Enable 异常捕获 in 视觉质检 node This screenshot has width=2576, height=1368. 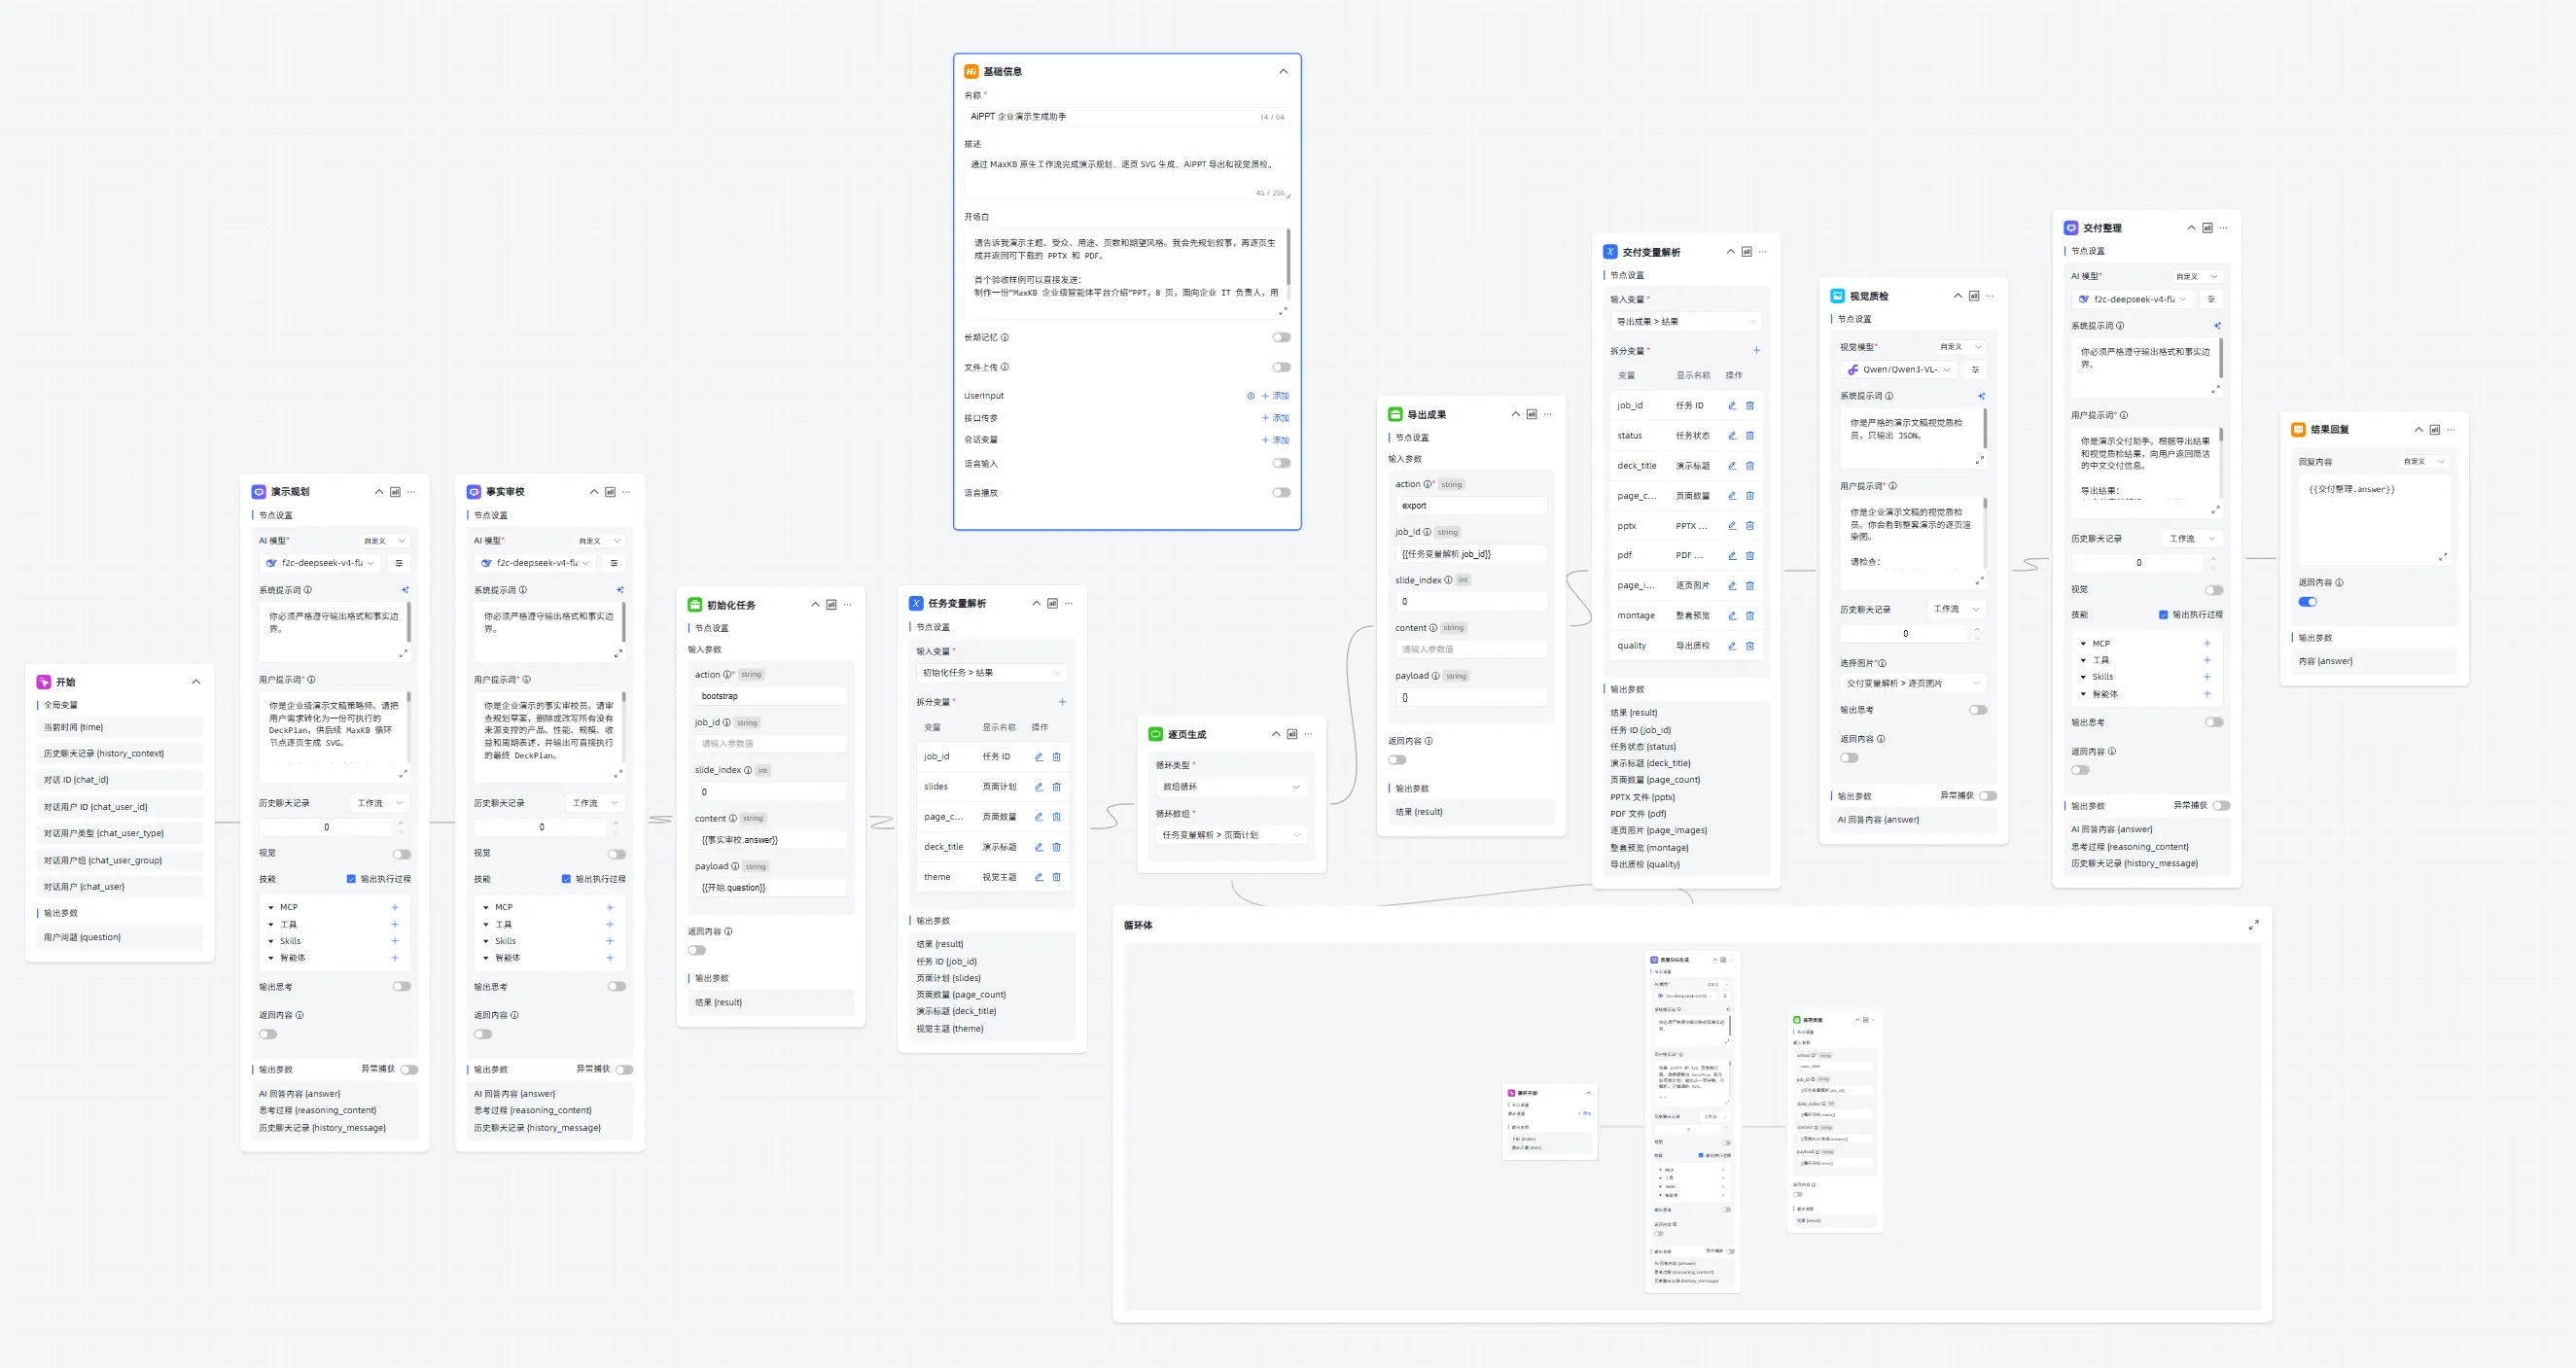coord(1988,796)
